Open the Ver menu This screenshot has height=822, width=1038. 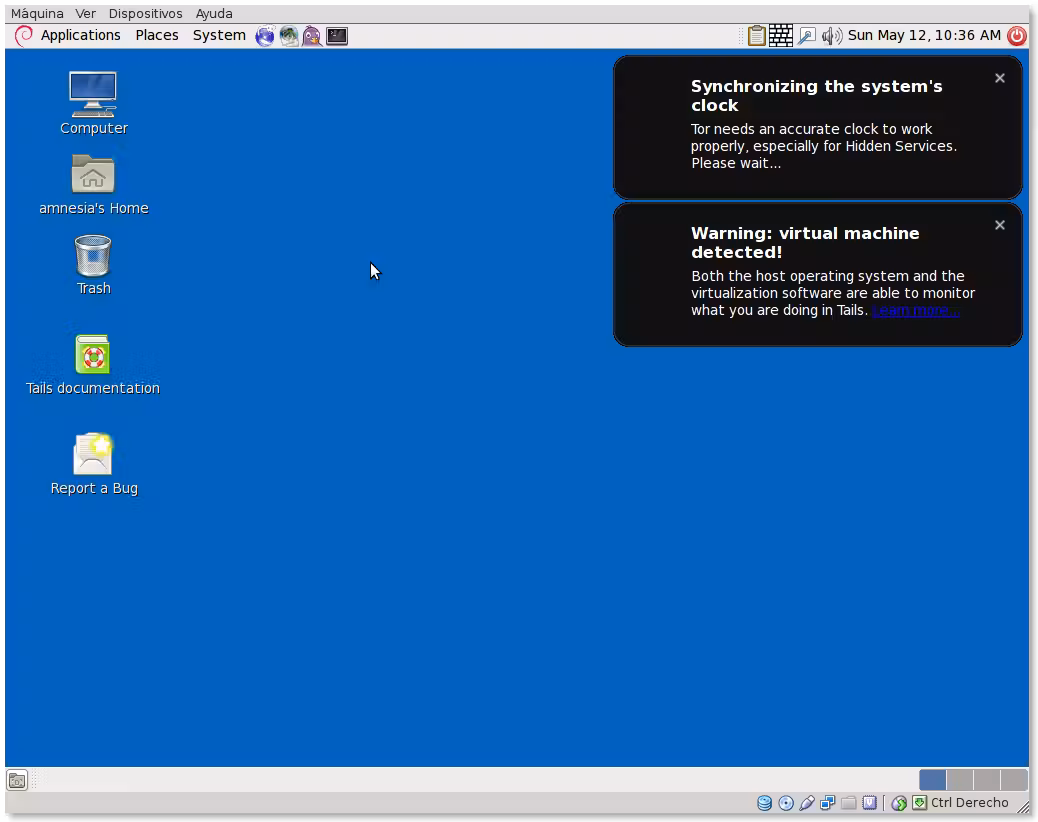point(85,13)
